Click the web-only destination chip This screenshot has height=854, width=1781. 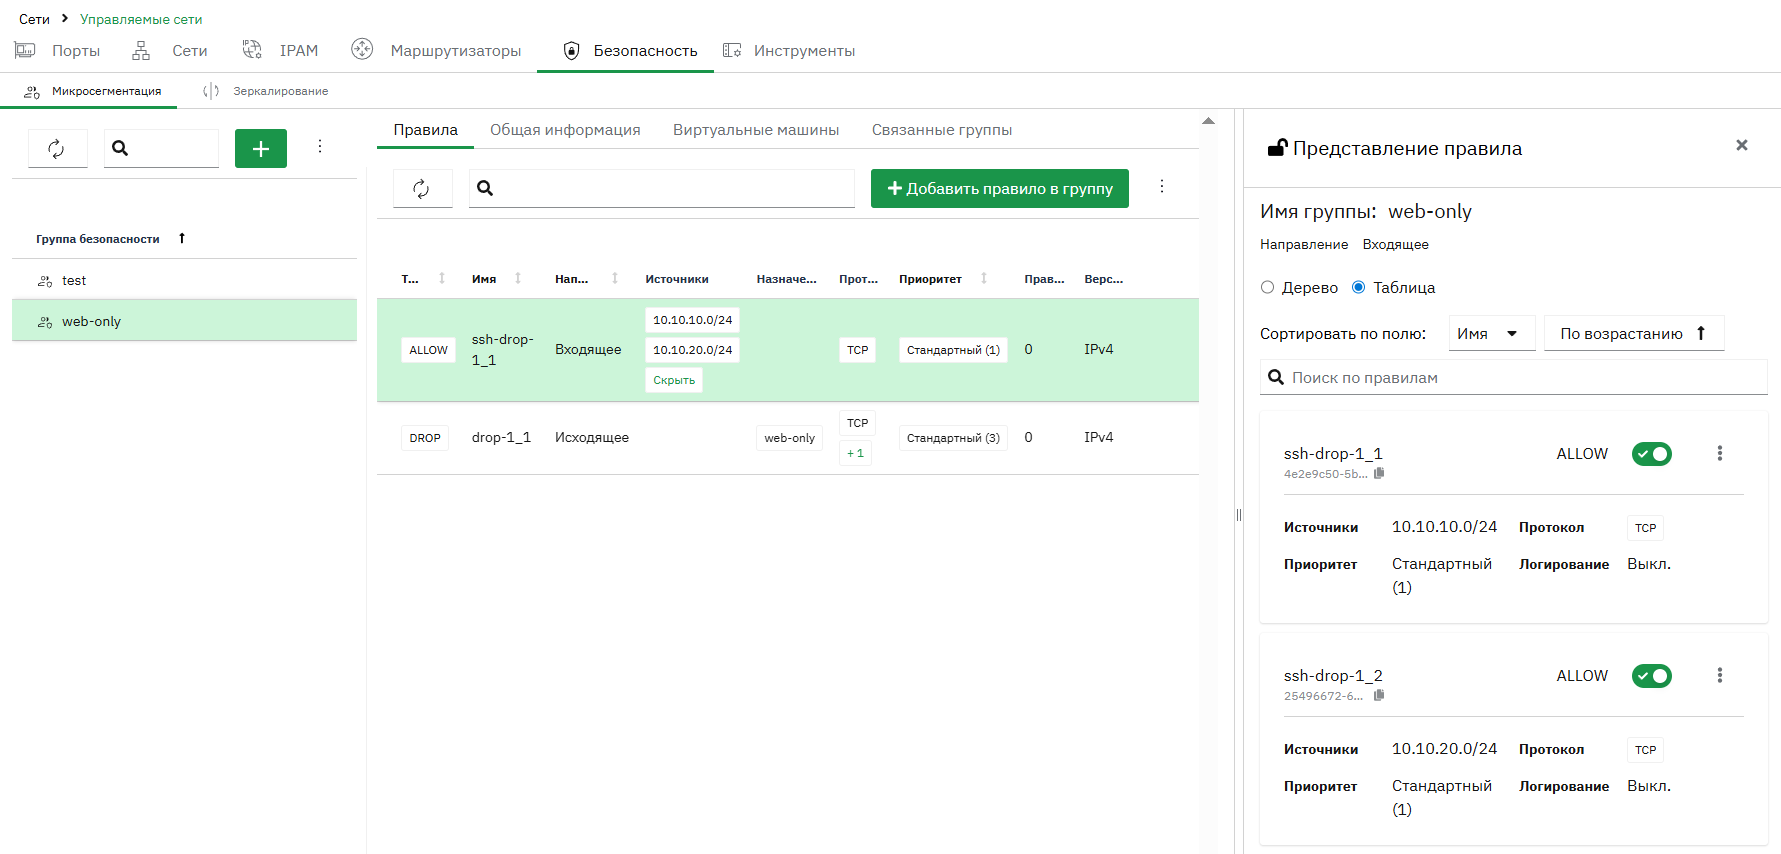(x=790, y=438)
